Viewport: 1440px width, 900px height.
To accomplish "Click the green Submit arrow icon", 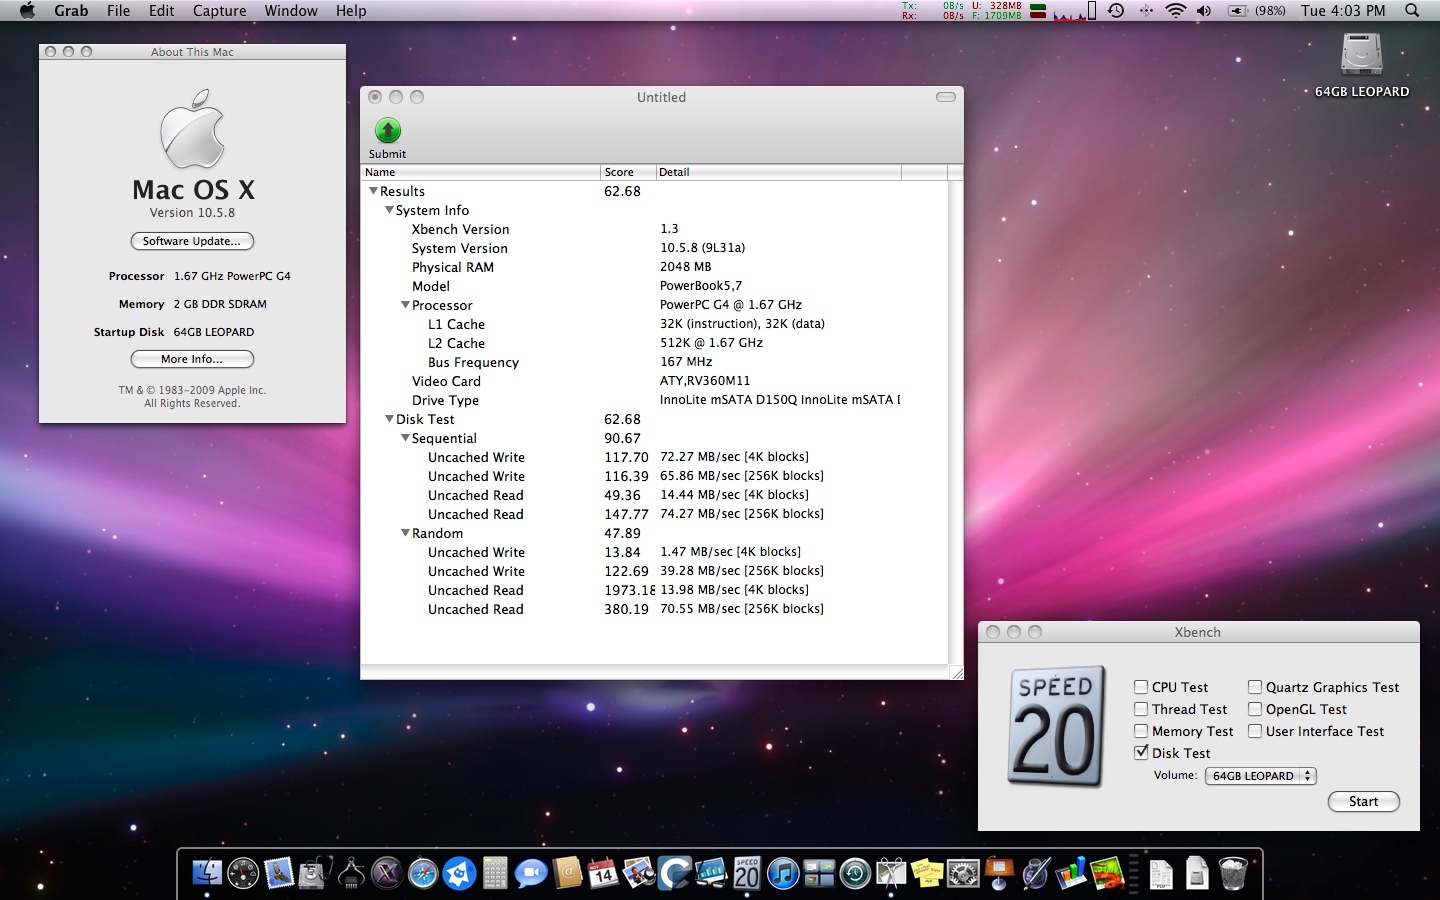I will tap(387, 131).
